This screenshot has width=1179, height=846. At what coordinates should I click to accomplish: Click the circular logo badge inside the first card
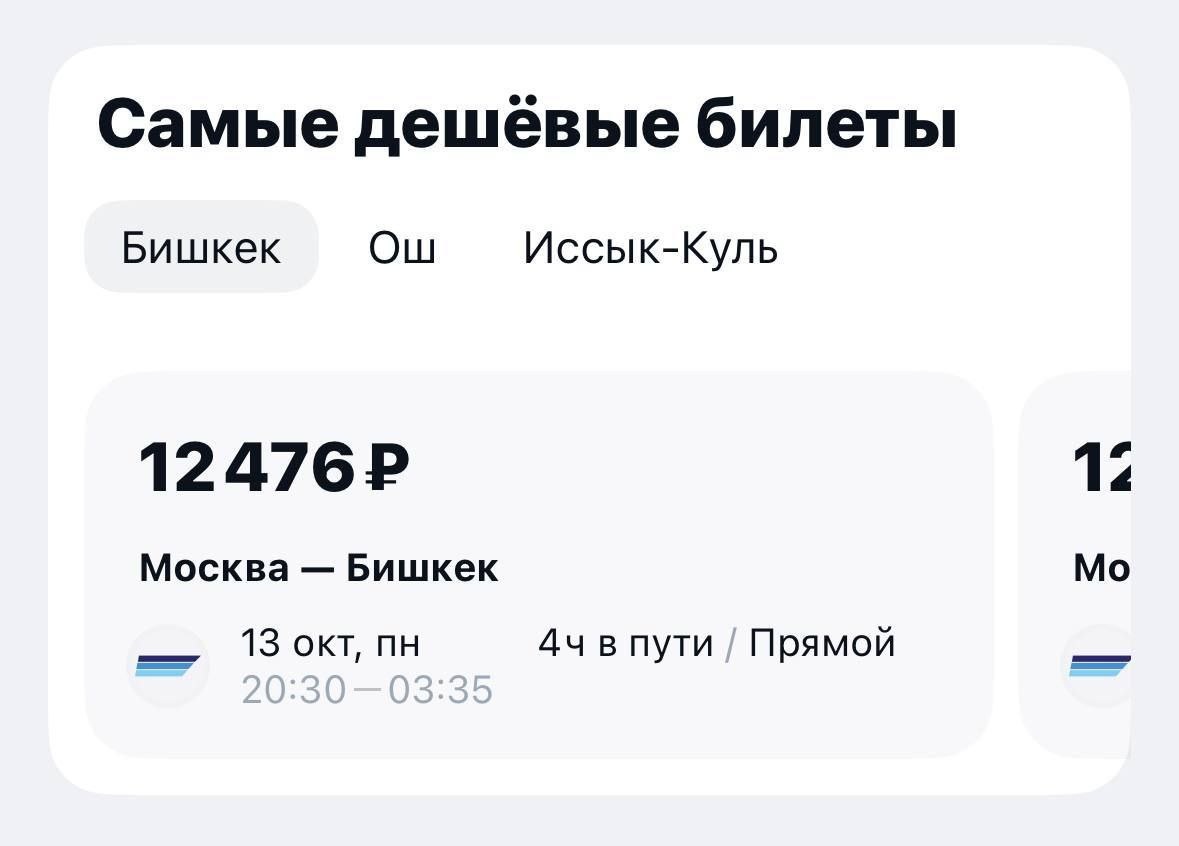[170, 665]
